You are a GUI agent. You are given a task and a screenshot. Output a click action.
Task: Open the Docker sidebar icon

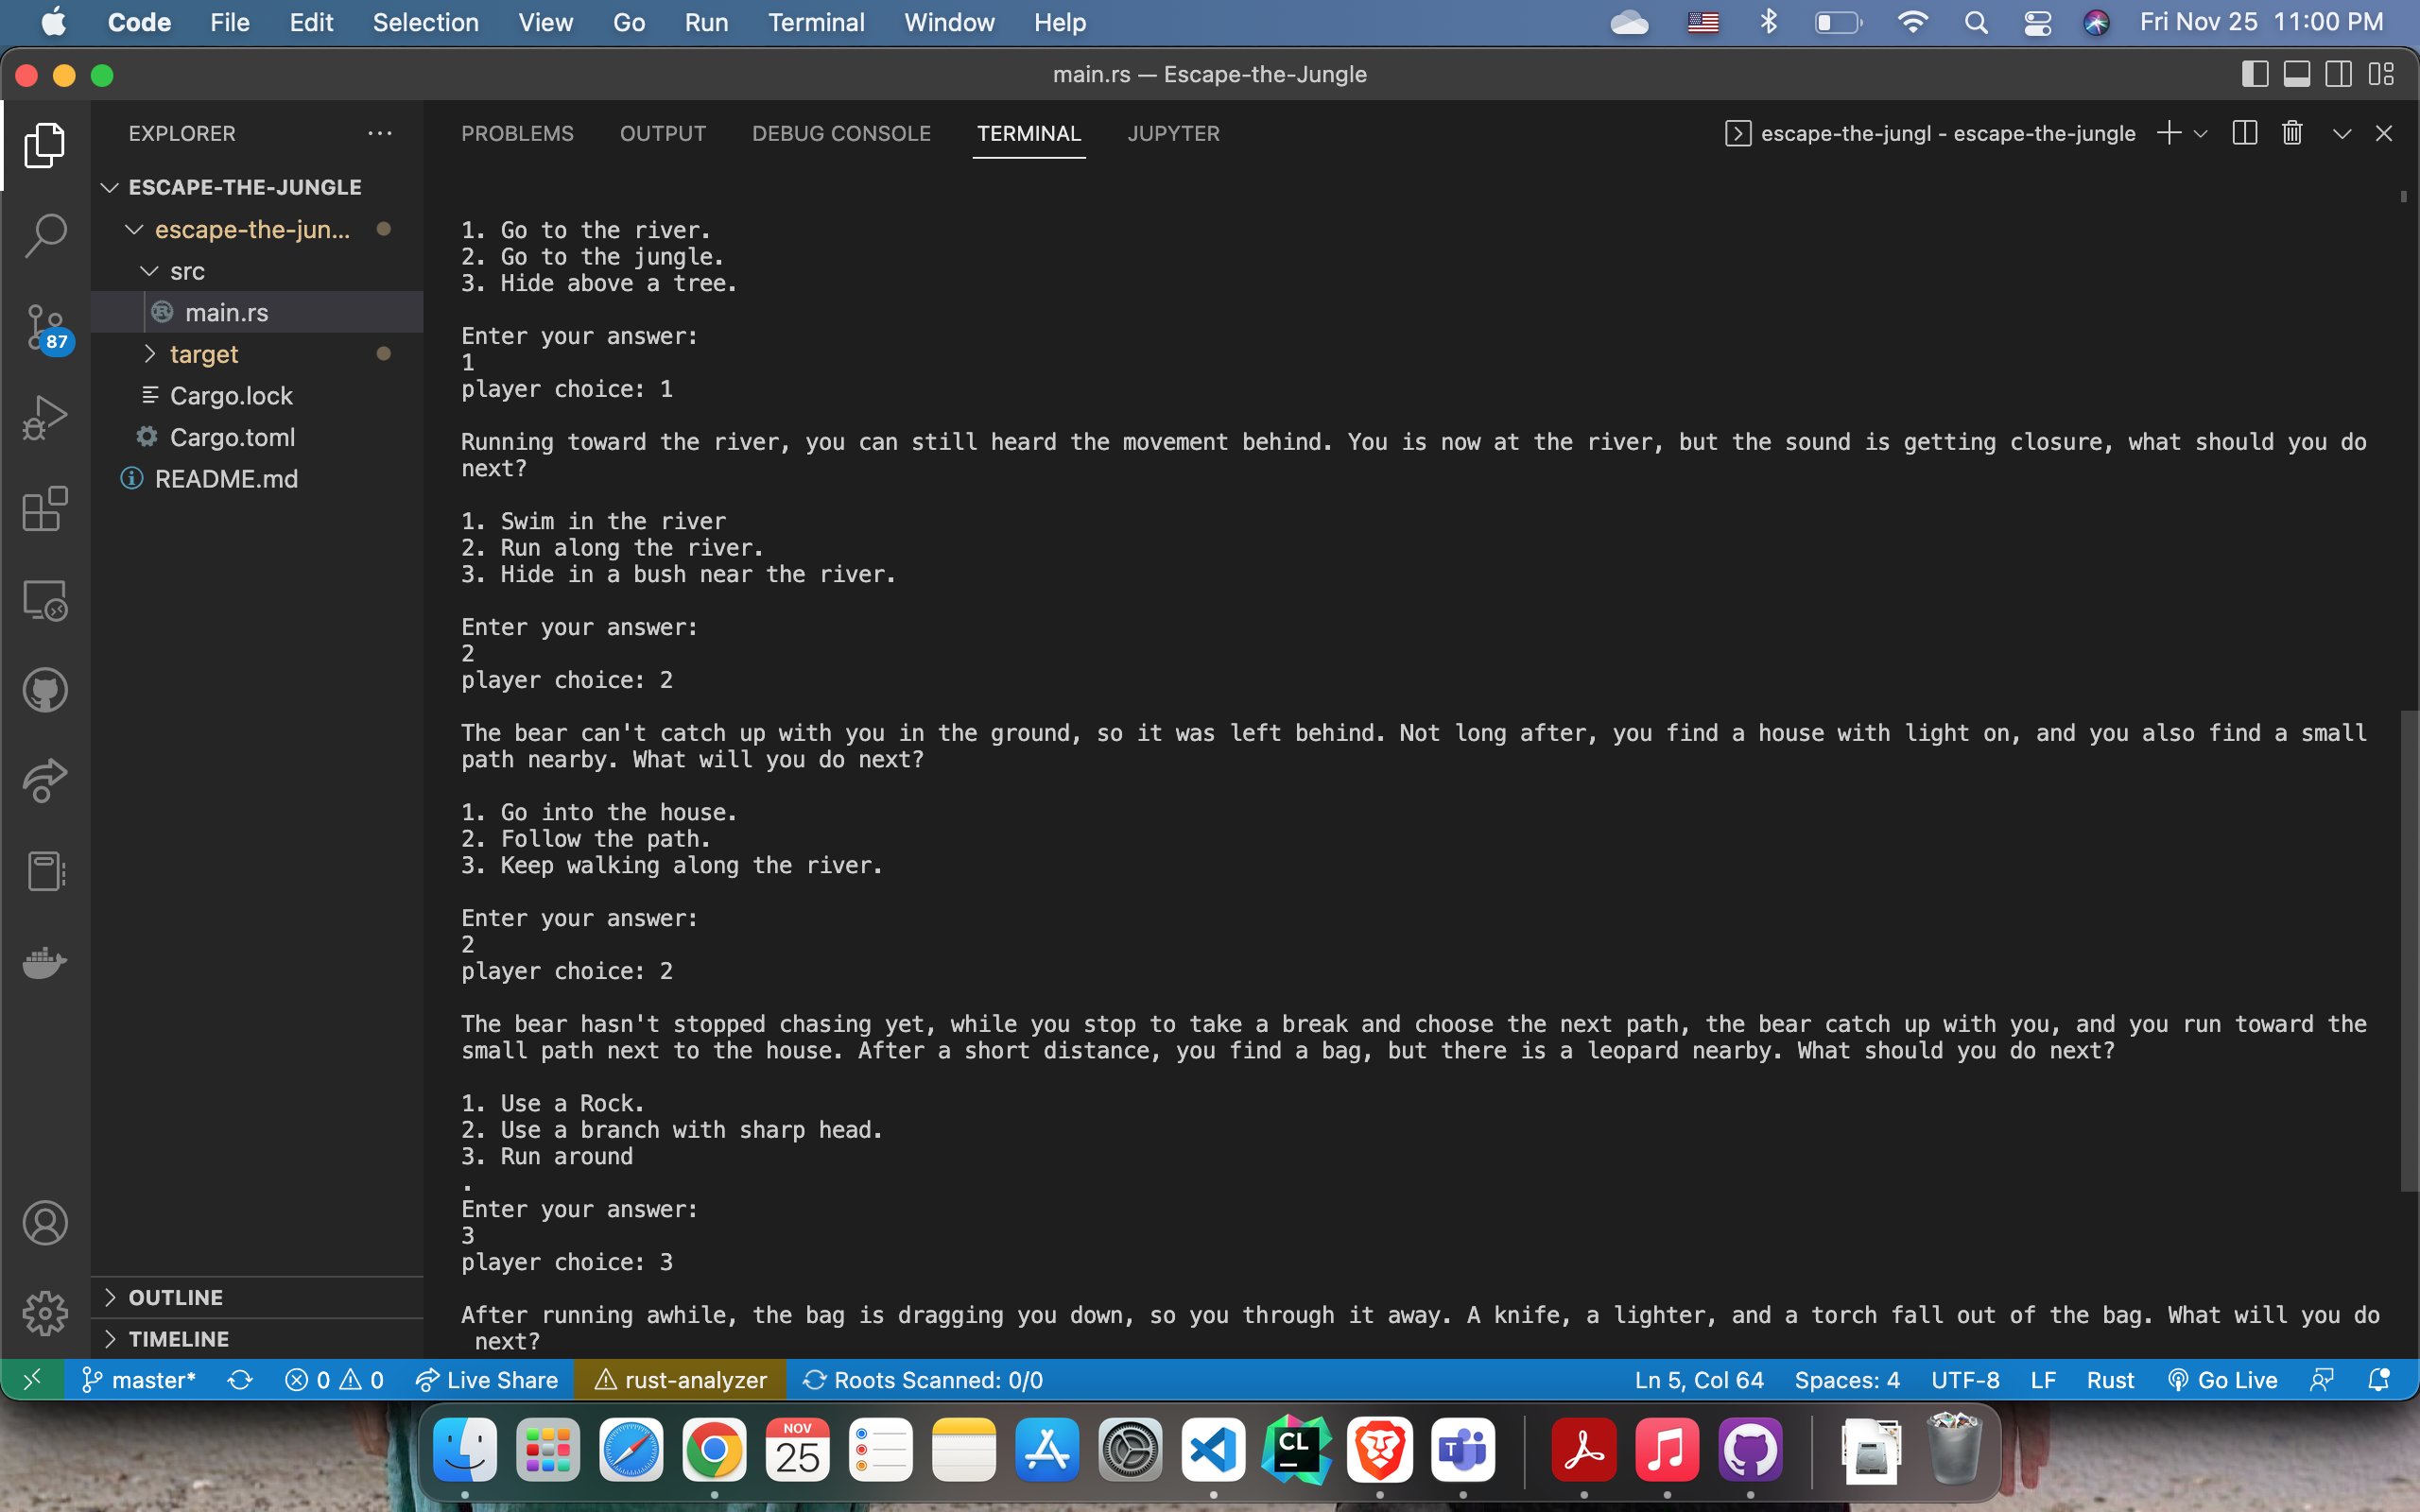coord(45,962)
